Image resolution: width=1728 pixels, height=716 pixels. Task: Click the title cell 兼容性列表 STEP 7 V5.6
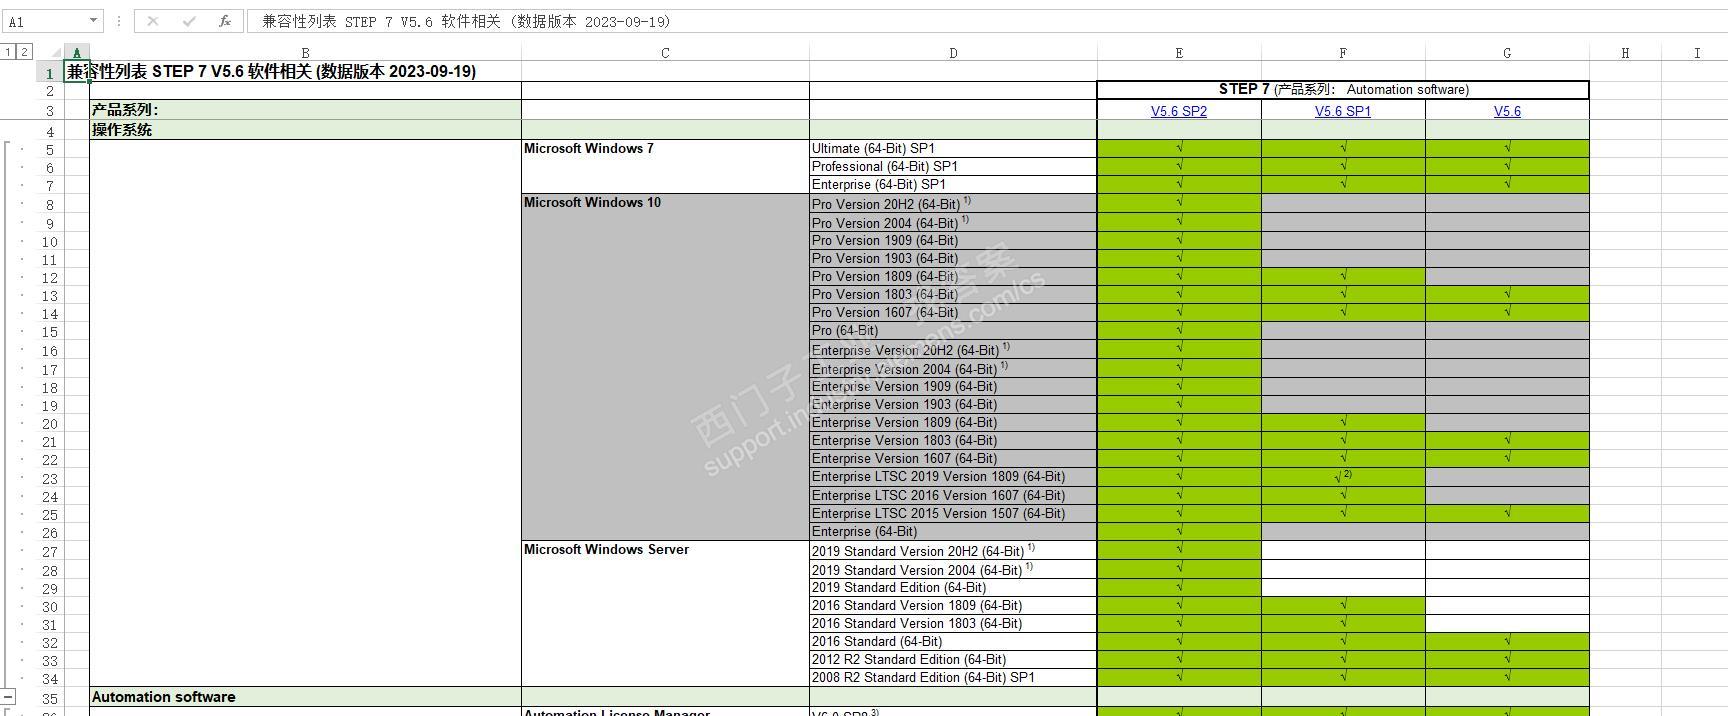[x=271, y=72]
